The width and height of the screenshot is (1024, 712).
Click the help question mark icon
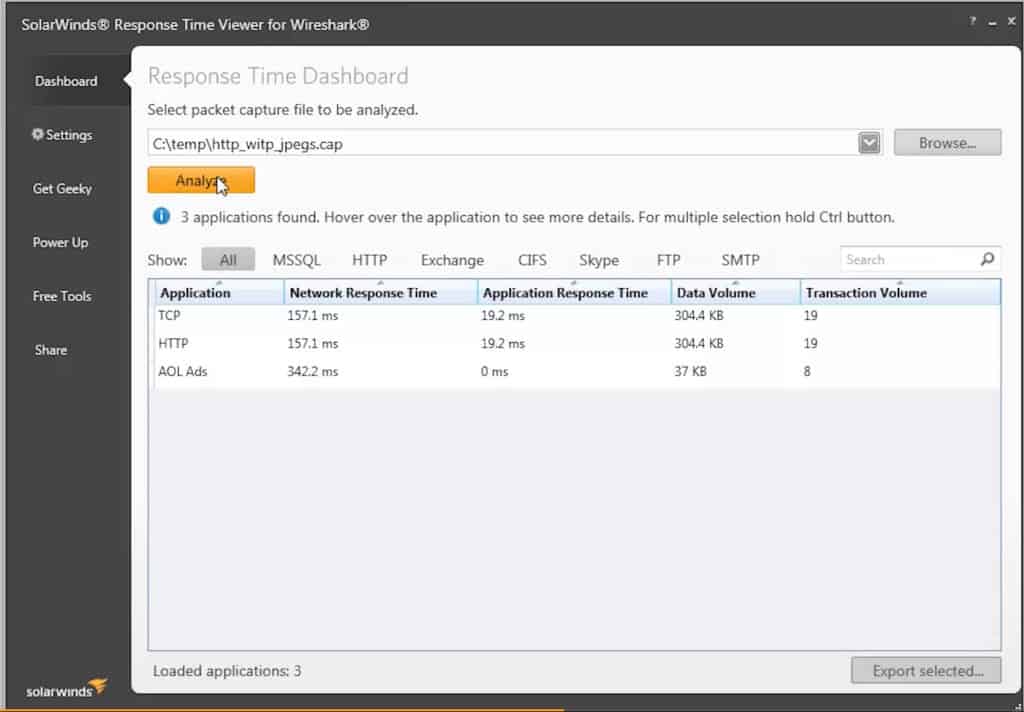click(972, 22)
